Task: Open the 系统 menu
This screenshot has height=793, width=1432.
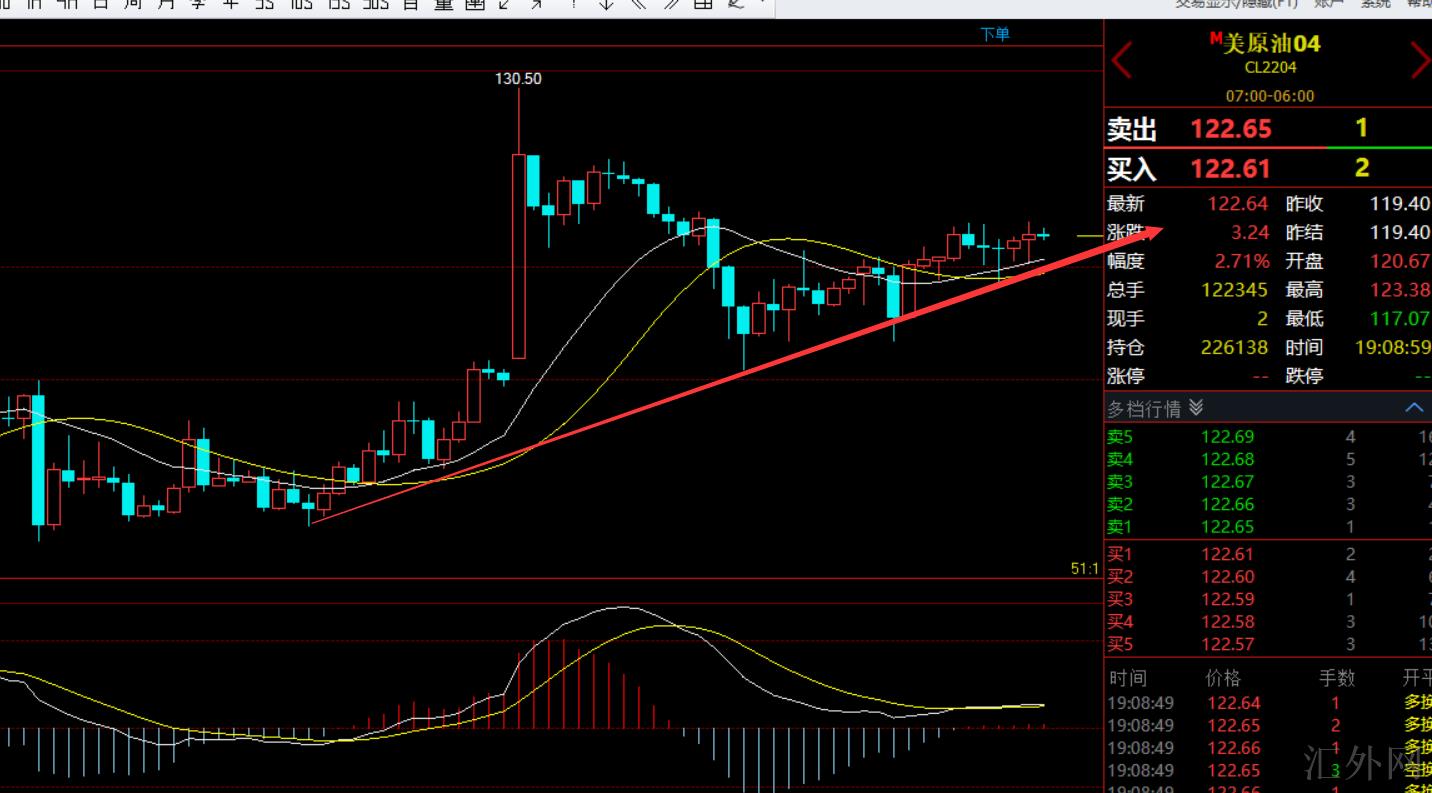Action: [1376, 4]
